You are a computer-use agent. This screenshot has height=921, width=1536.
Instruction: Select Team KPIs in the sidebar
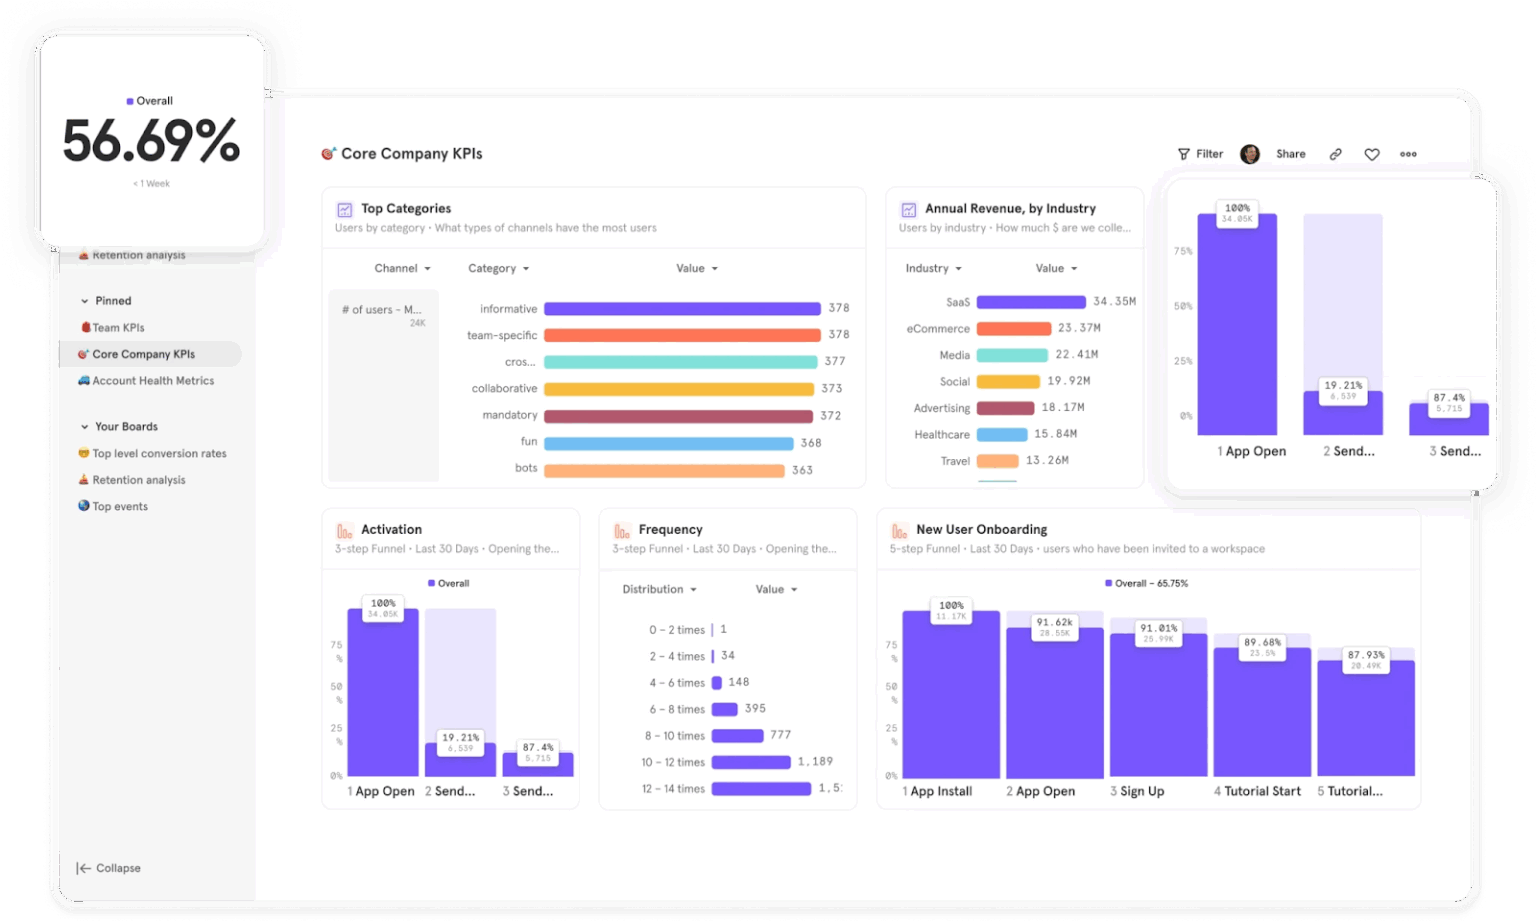click(x=117, y=327)
